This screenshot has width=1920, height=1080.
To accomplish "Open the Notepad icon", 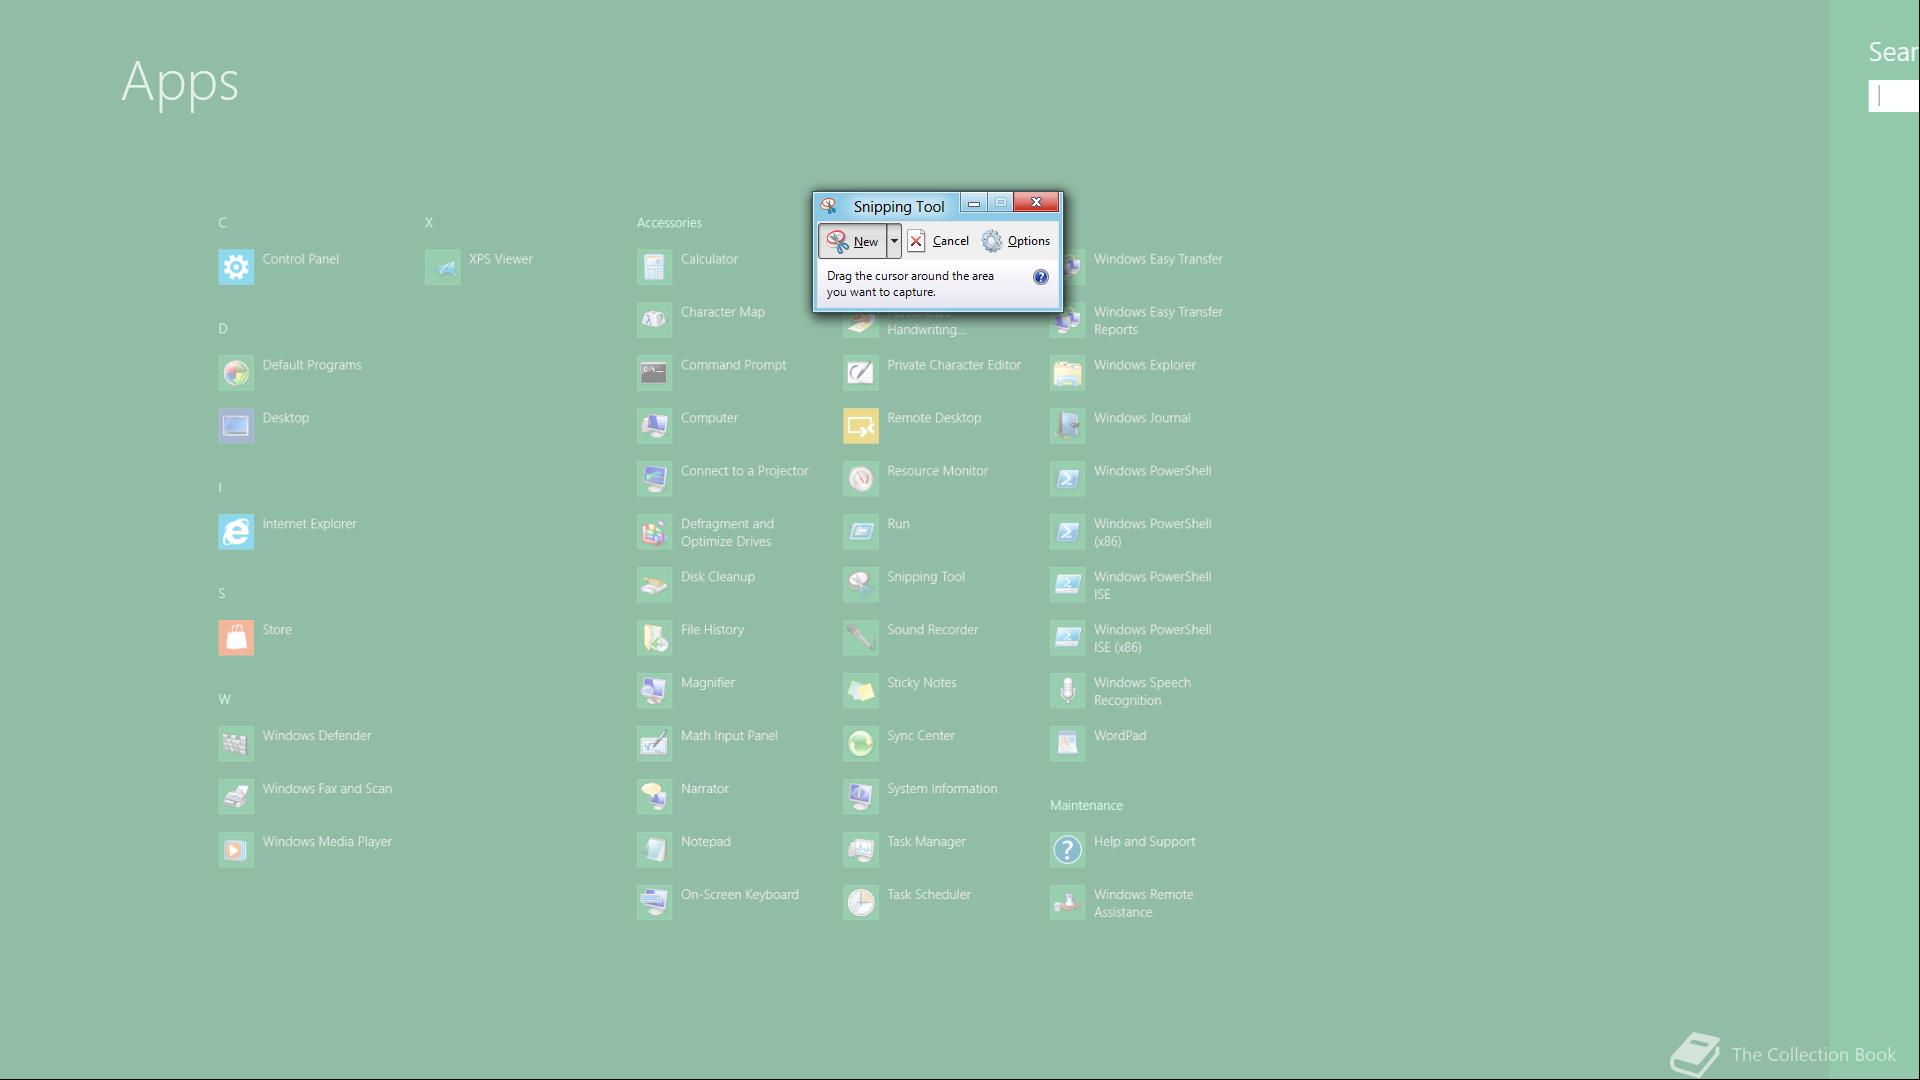I will (x=655, y=850).
